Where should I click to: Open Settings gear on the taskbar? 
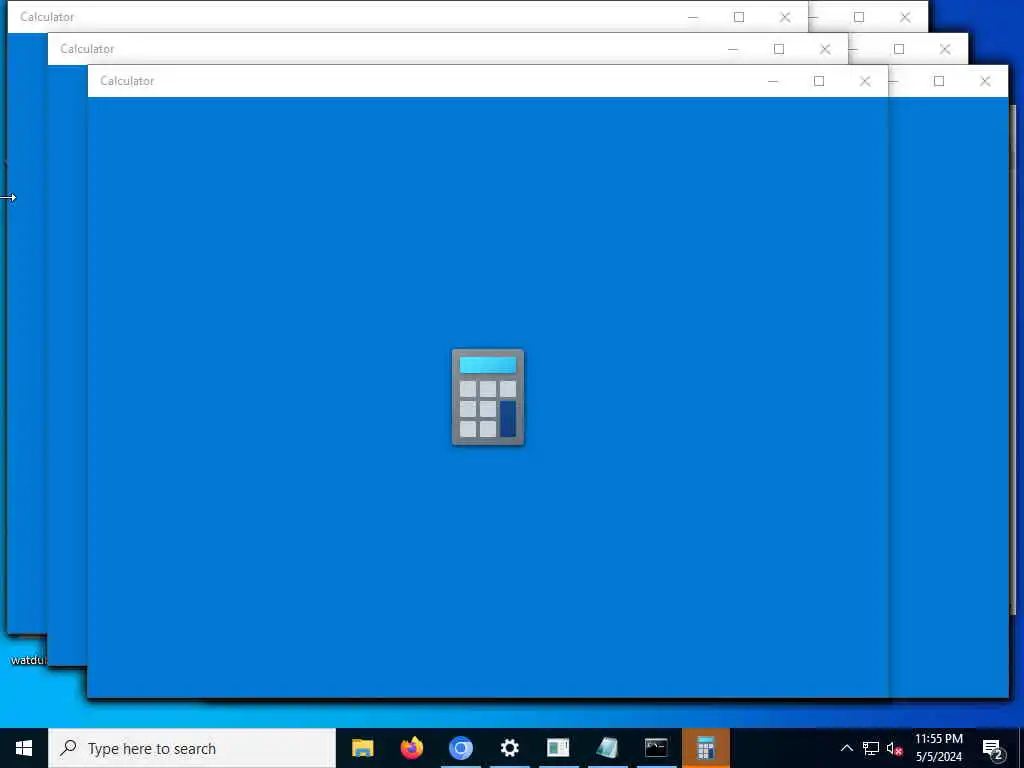(x=509, y=748)
